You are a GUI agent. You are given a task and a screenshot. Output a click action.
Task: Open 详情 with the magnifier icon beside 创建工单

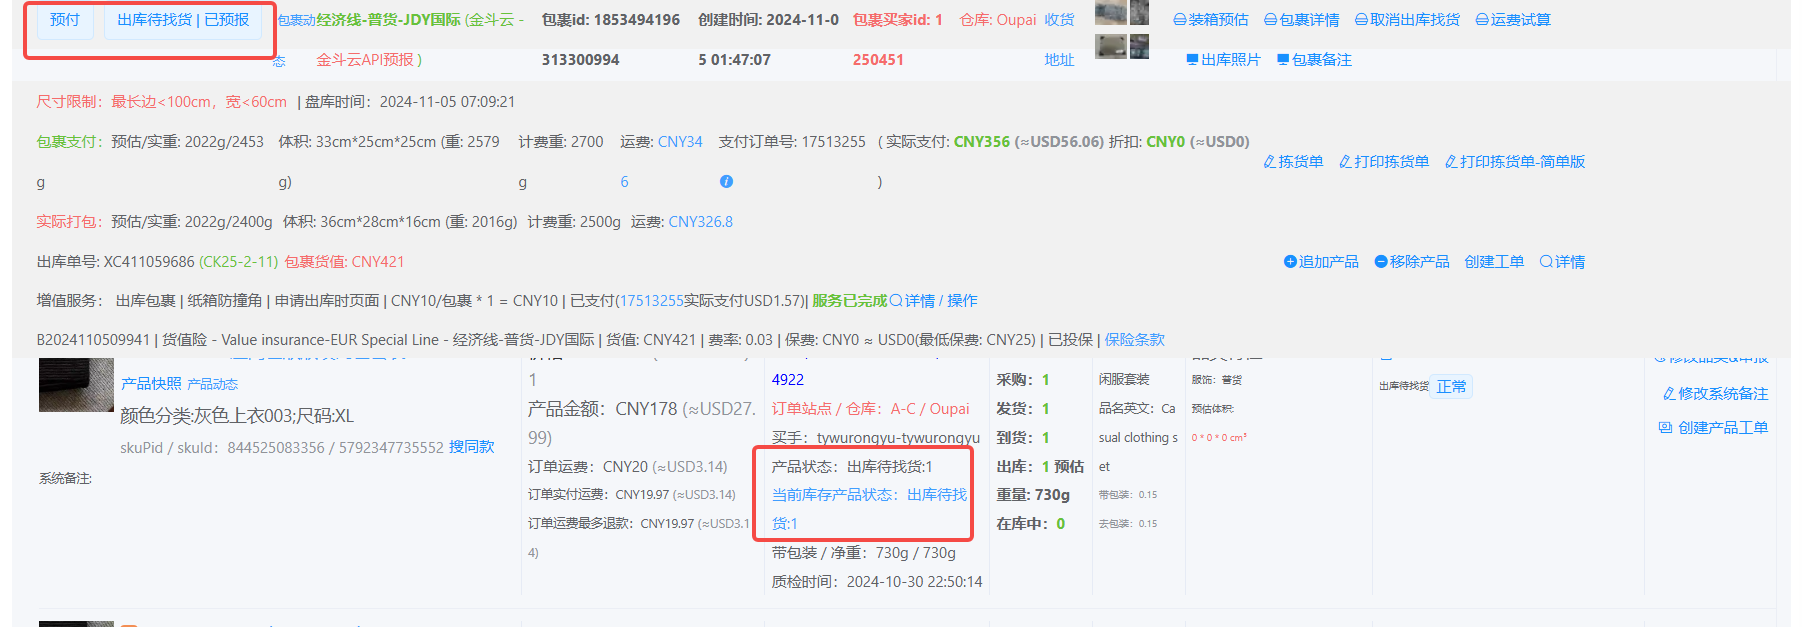point(1561,262)
